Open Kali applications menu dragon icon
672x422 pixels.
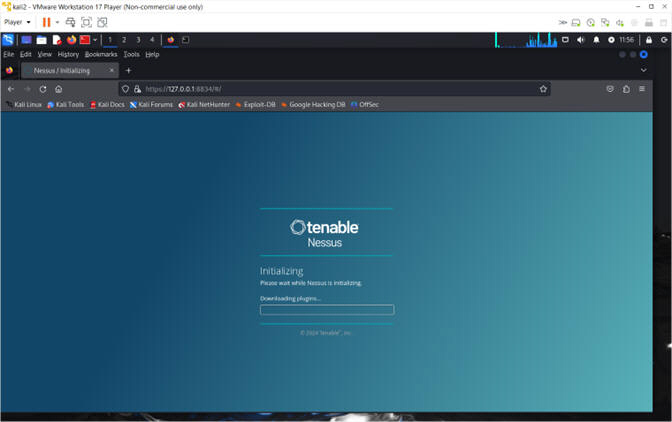[x=8, y=40]
